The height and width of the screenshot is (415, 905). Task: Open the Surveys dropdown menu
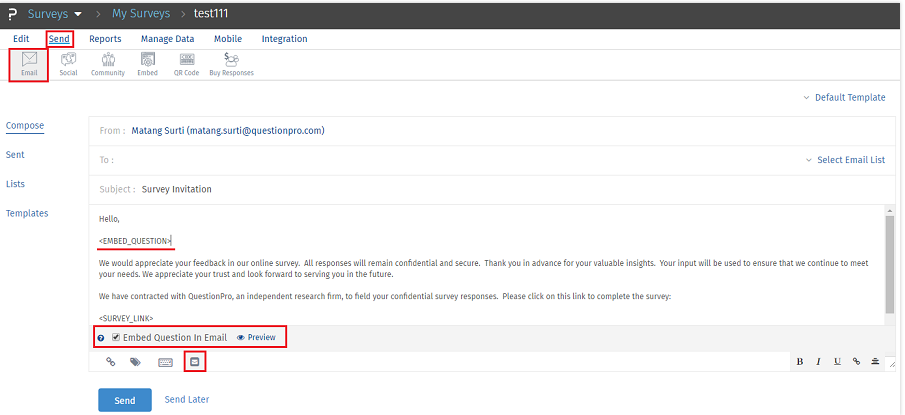pyautogui.click(x=54, y=14)
